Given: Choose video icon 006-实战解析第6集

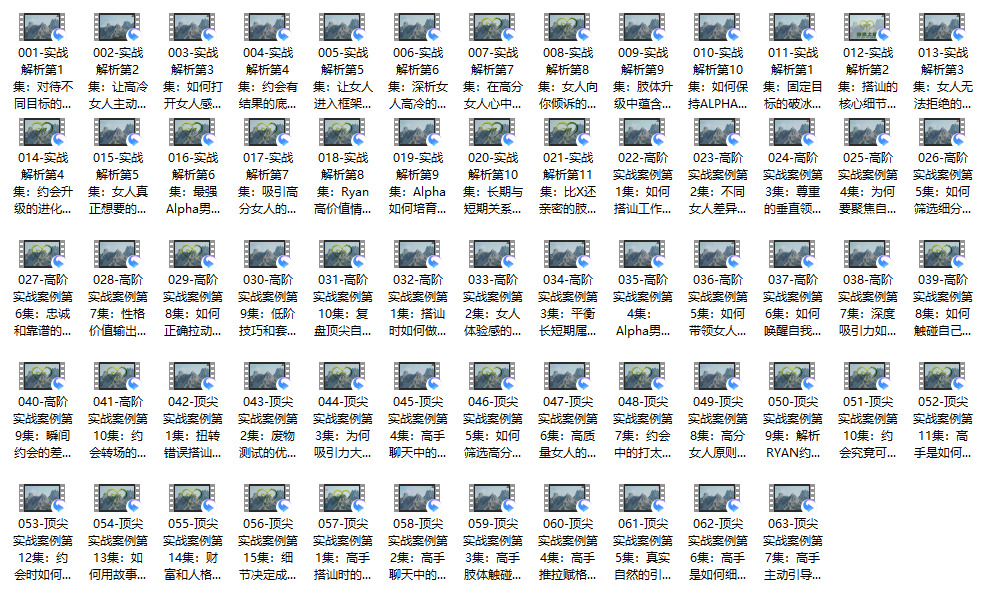Looking at the screenshot, I should pyautogui.click(x=418, y=28).
